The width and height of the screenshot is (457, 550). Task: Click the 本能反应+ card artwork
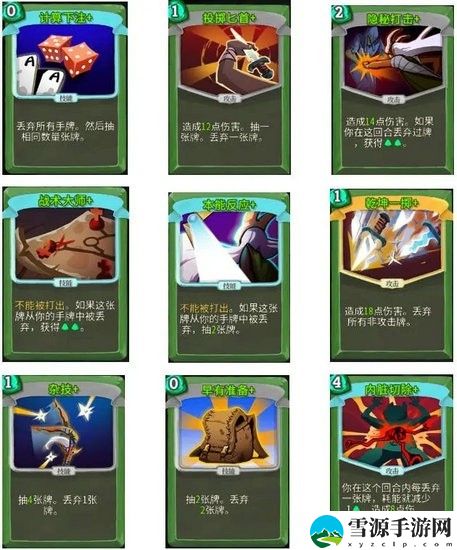230,247
